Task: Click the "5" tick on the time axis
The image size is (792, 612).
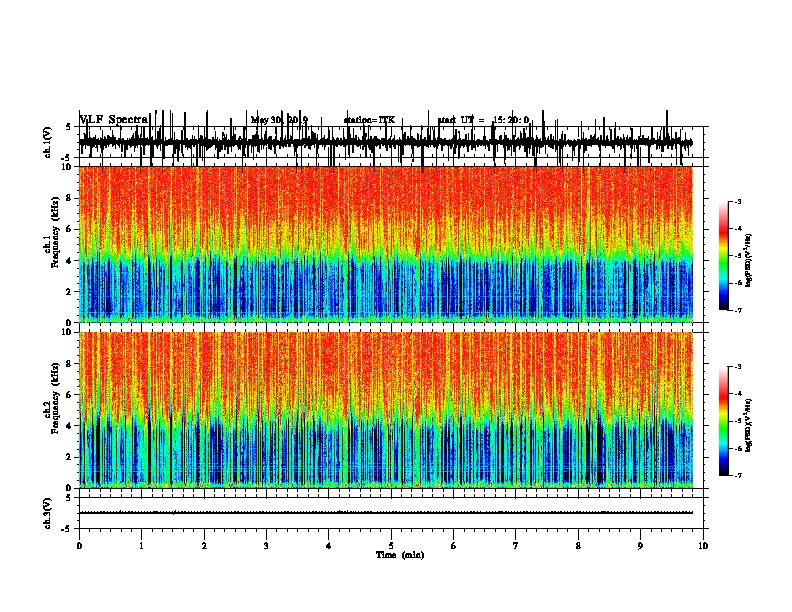Action: (x=391, y=546)
